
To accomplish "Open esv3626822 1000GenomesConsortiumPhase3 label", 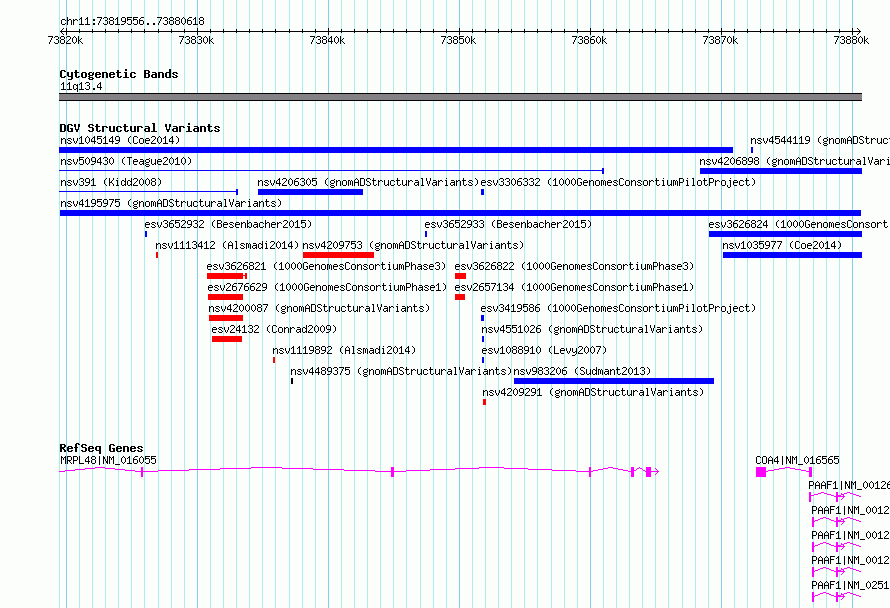I will [x=574, y=266].
